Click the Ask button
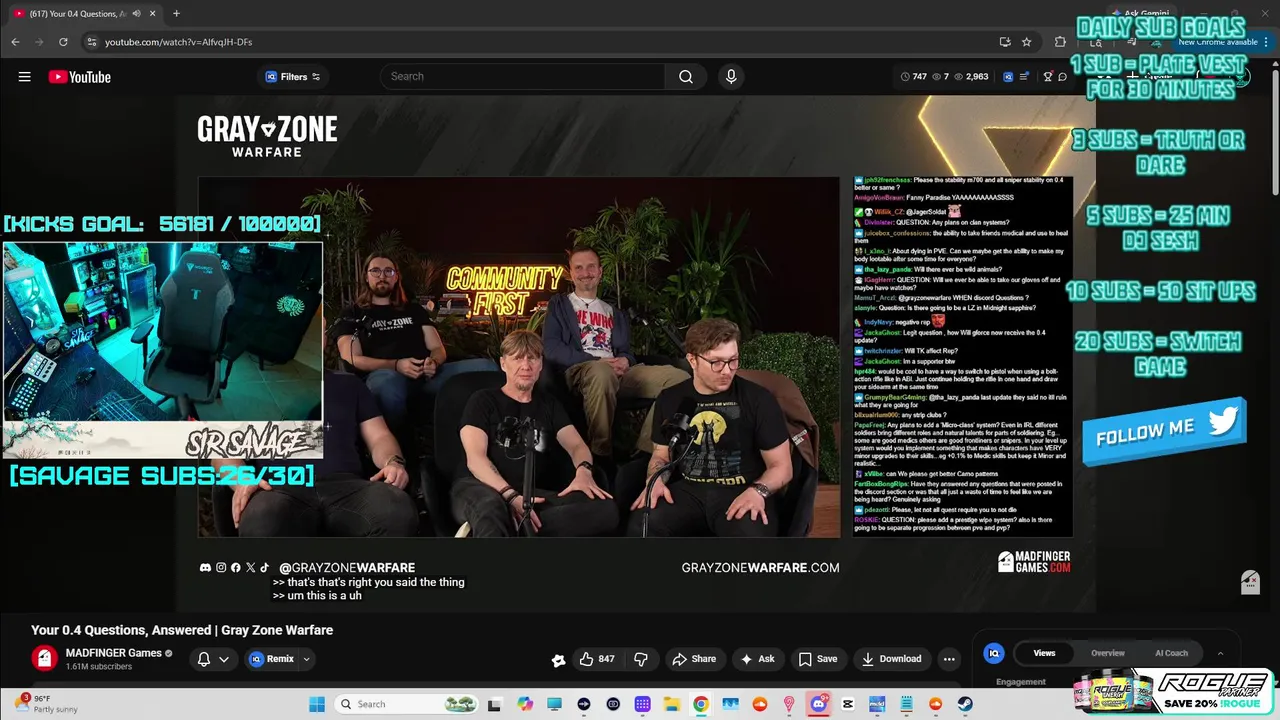 [757, 659]
